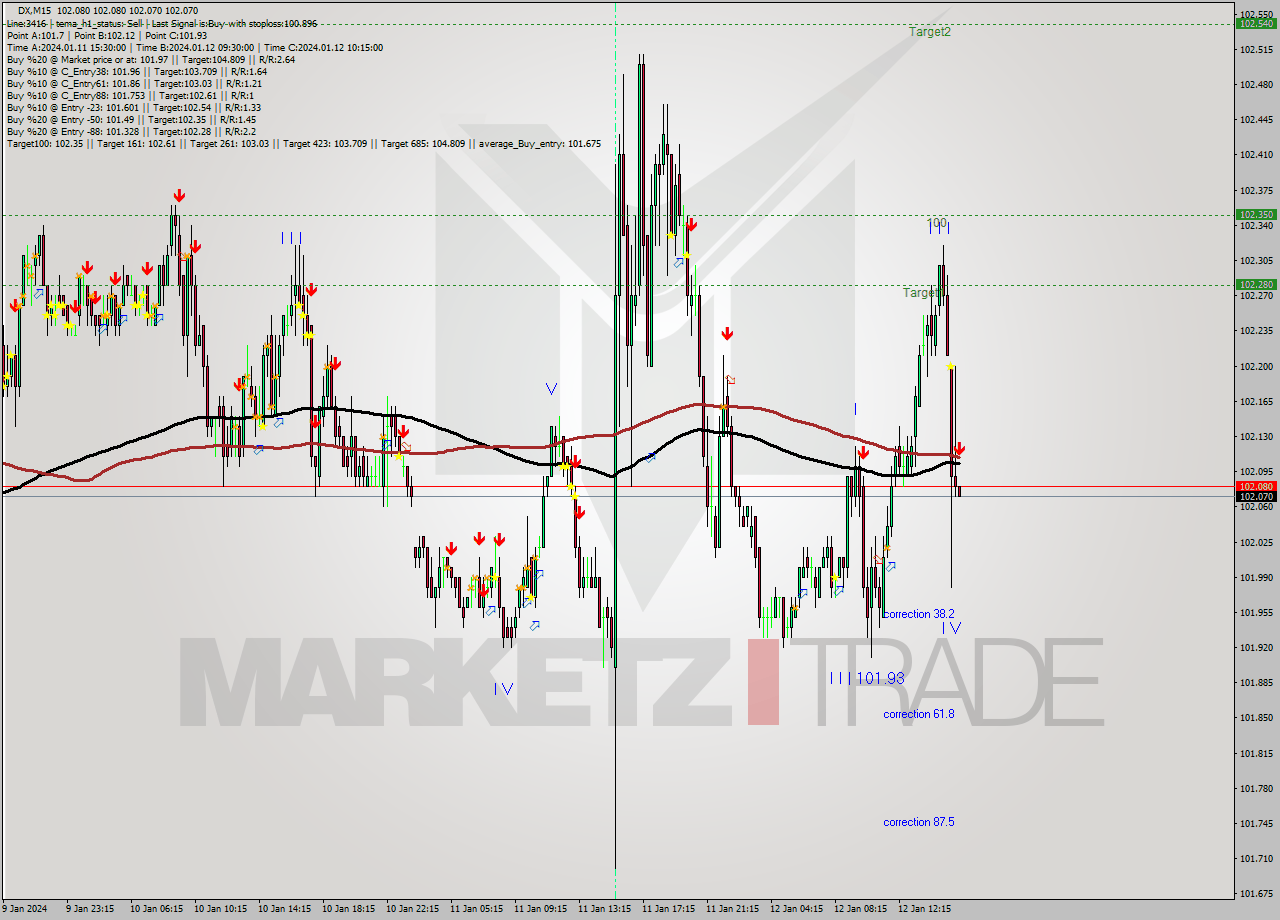
Task: Click the 101.710 price scale value
Action: (x=1256, y=858)
